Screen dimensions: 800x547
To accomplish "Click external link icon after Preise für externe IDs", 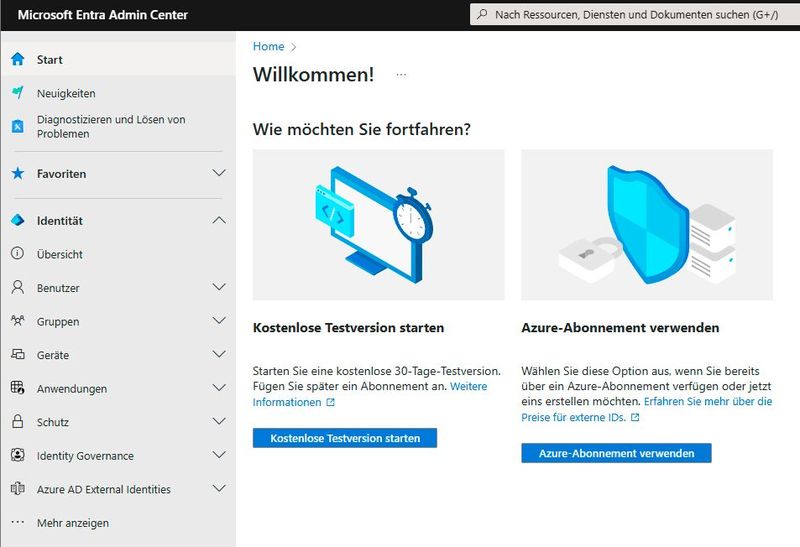I will tap(635, 417).
